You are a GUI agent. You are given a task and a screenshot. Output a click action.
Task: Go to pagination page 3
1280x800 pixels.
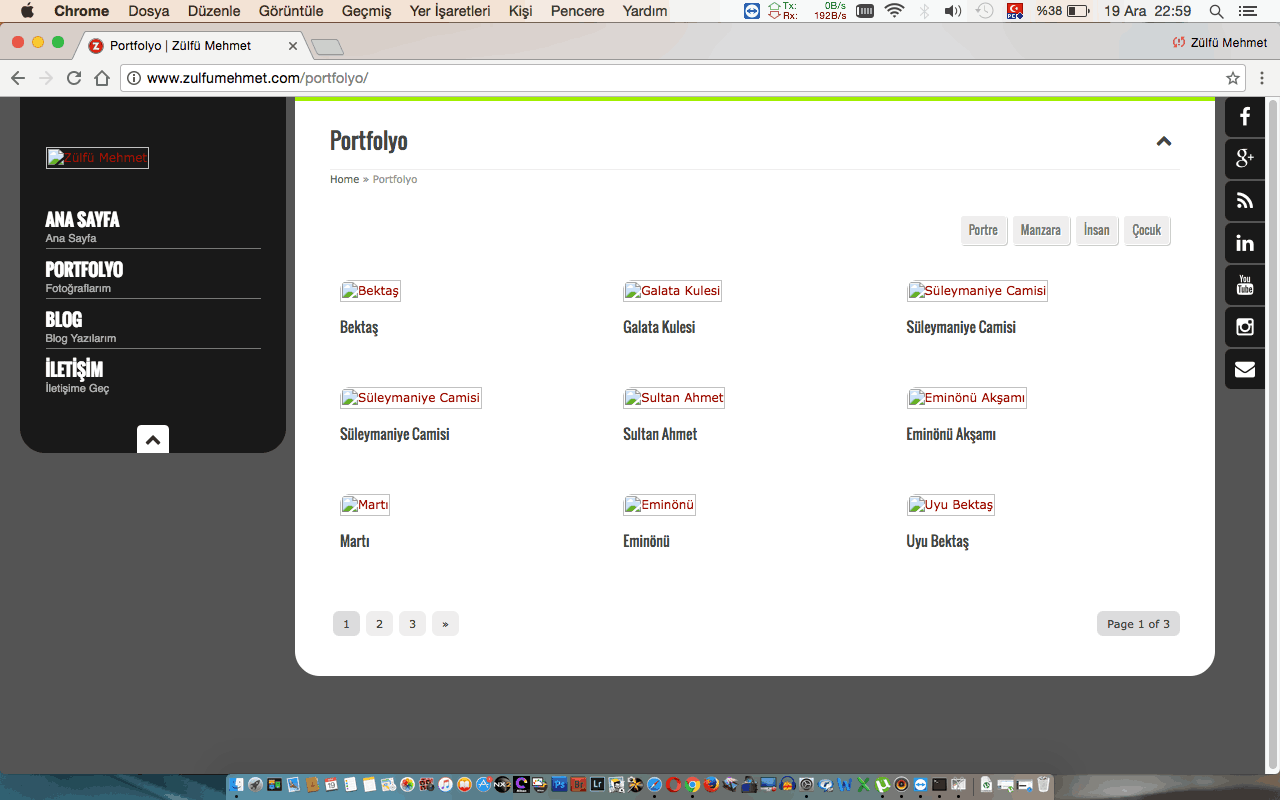pyautogui.click(x=412, y=624)
